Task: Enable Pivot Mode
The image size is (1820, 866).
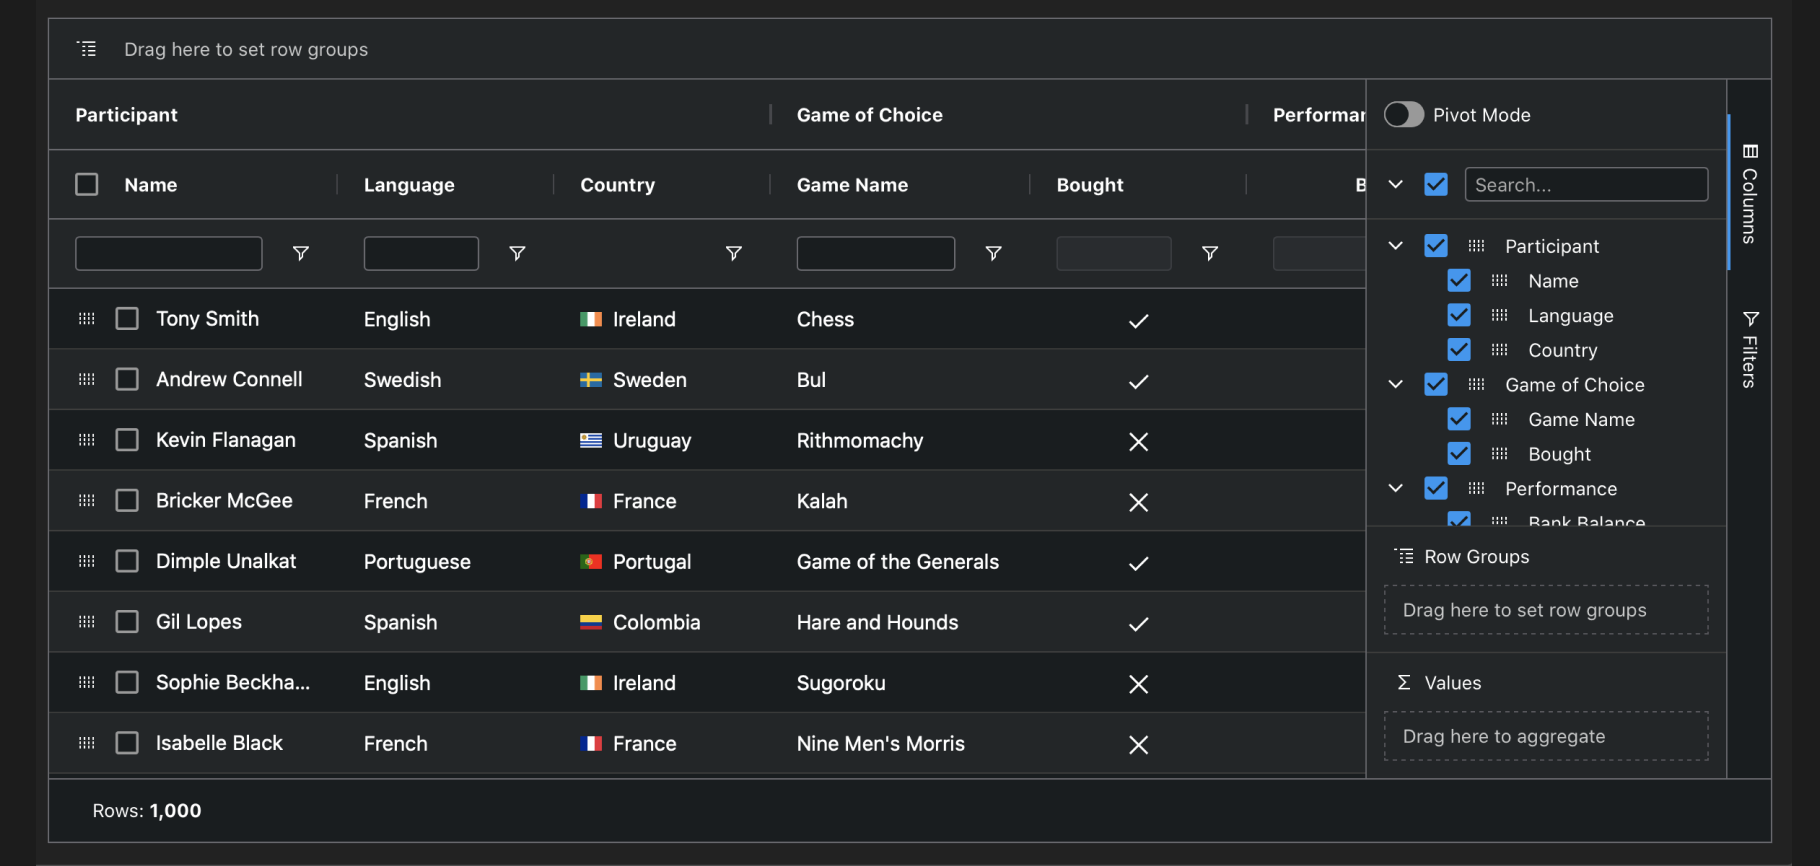Action: (x=1403, y=114)
